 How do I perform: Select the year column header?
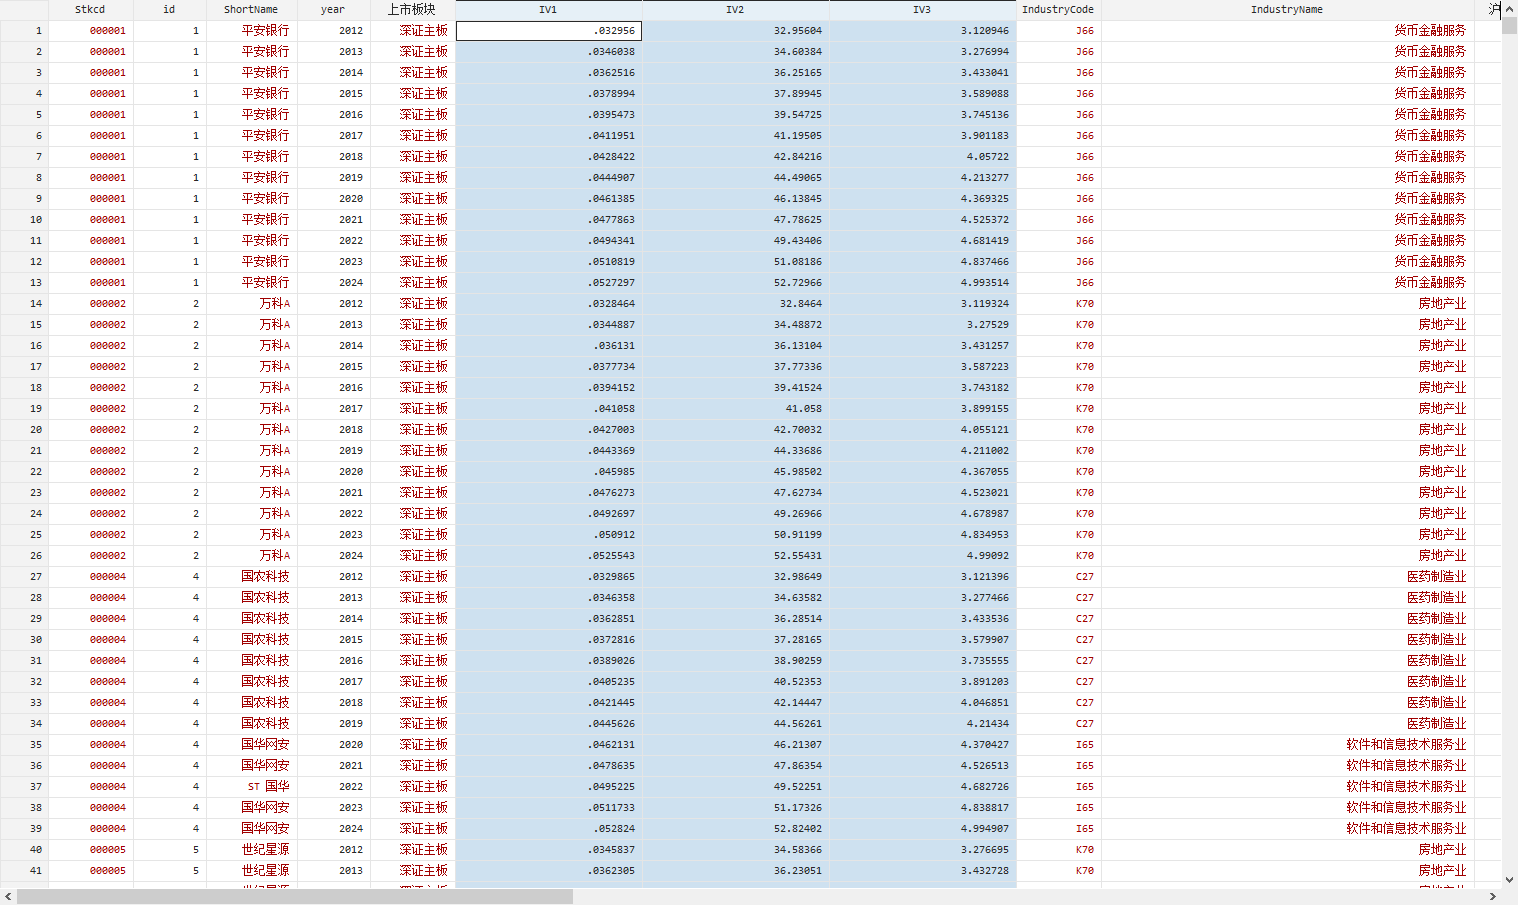tap(333, 10)
